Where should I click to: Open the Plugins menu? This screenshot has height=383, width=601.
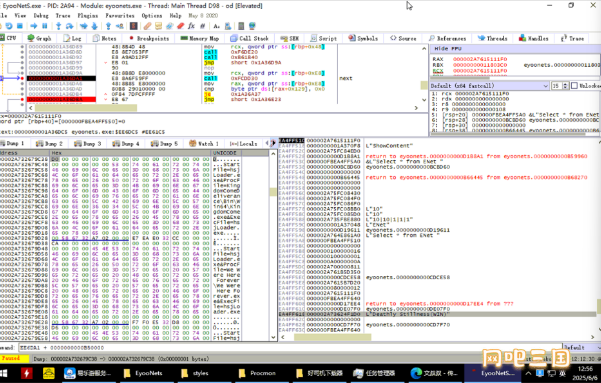coord(88,16)
